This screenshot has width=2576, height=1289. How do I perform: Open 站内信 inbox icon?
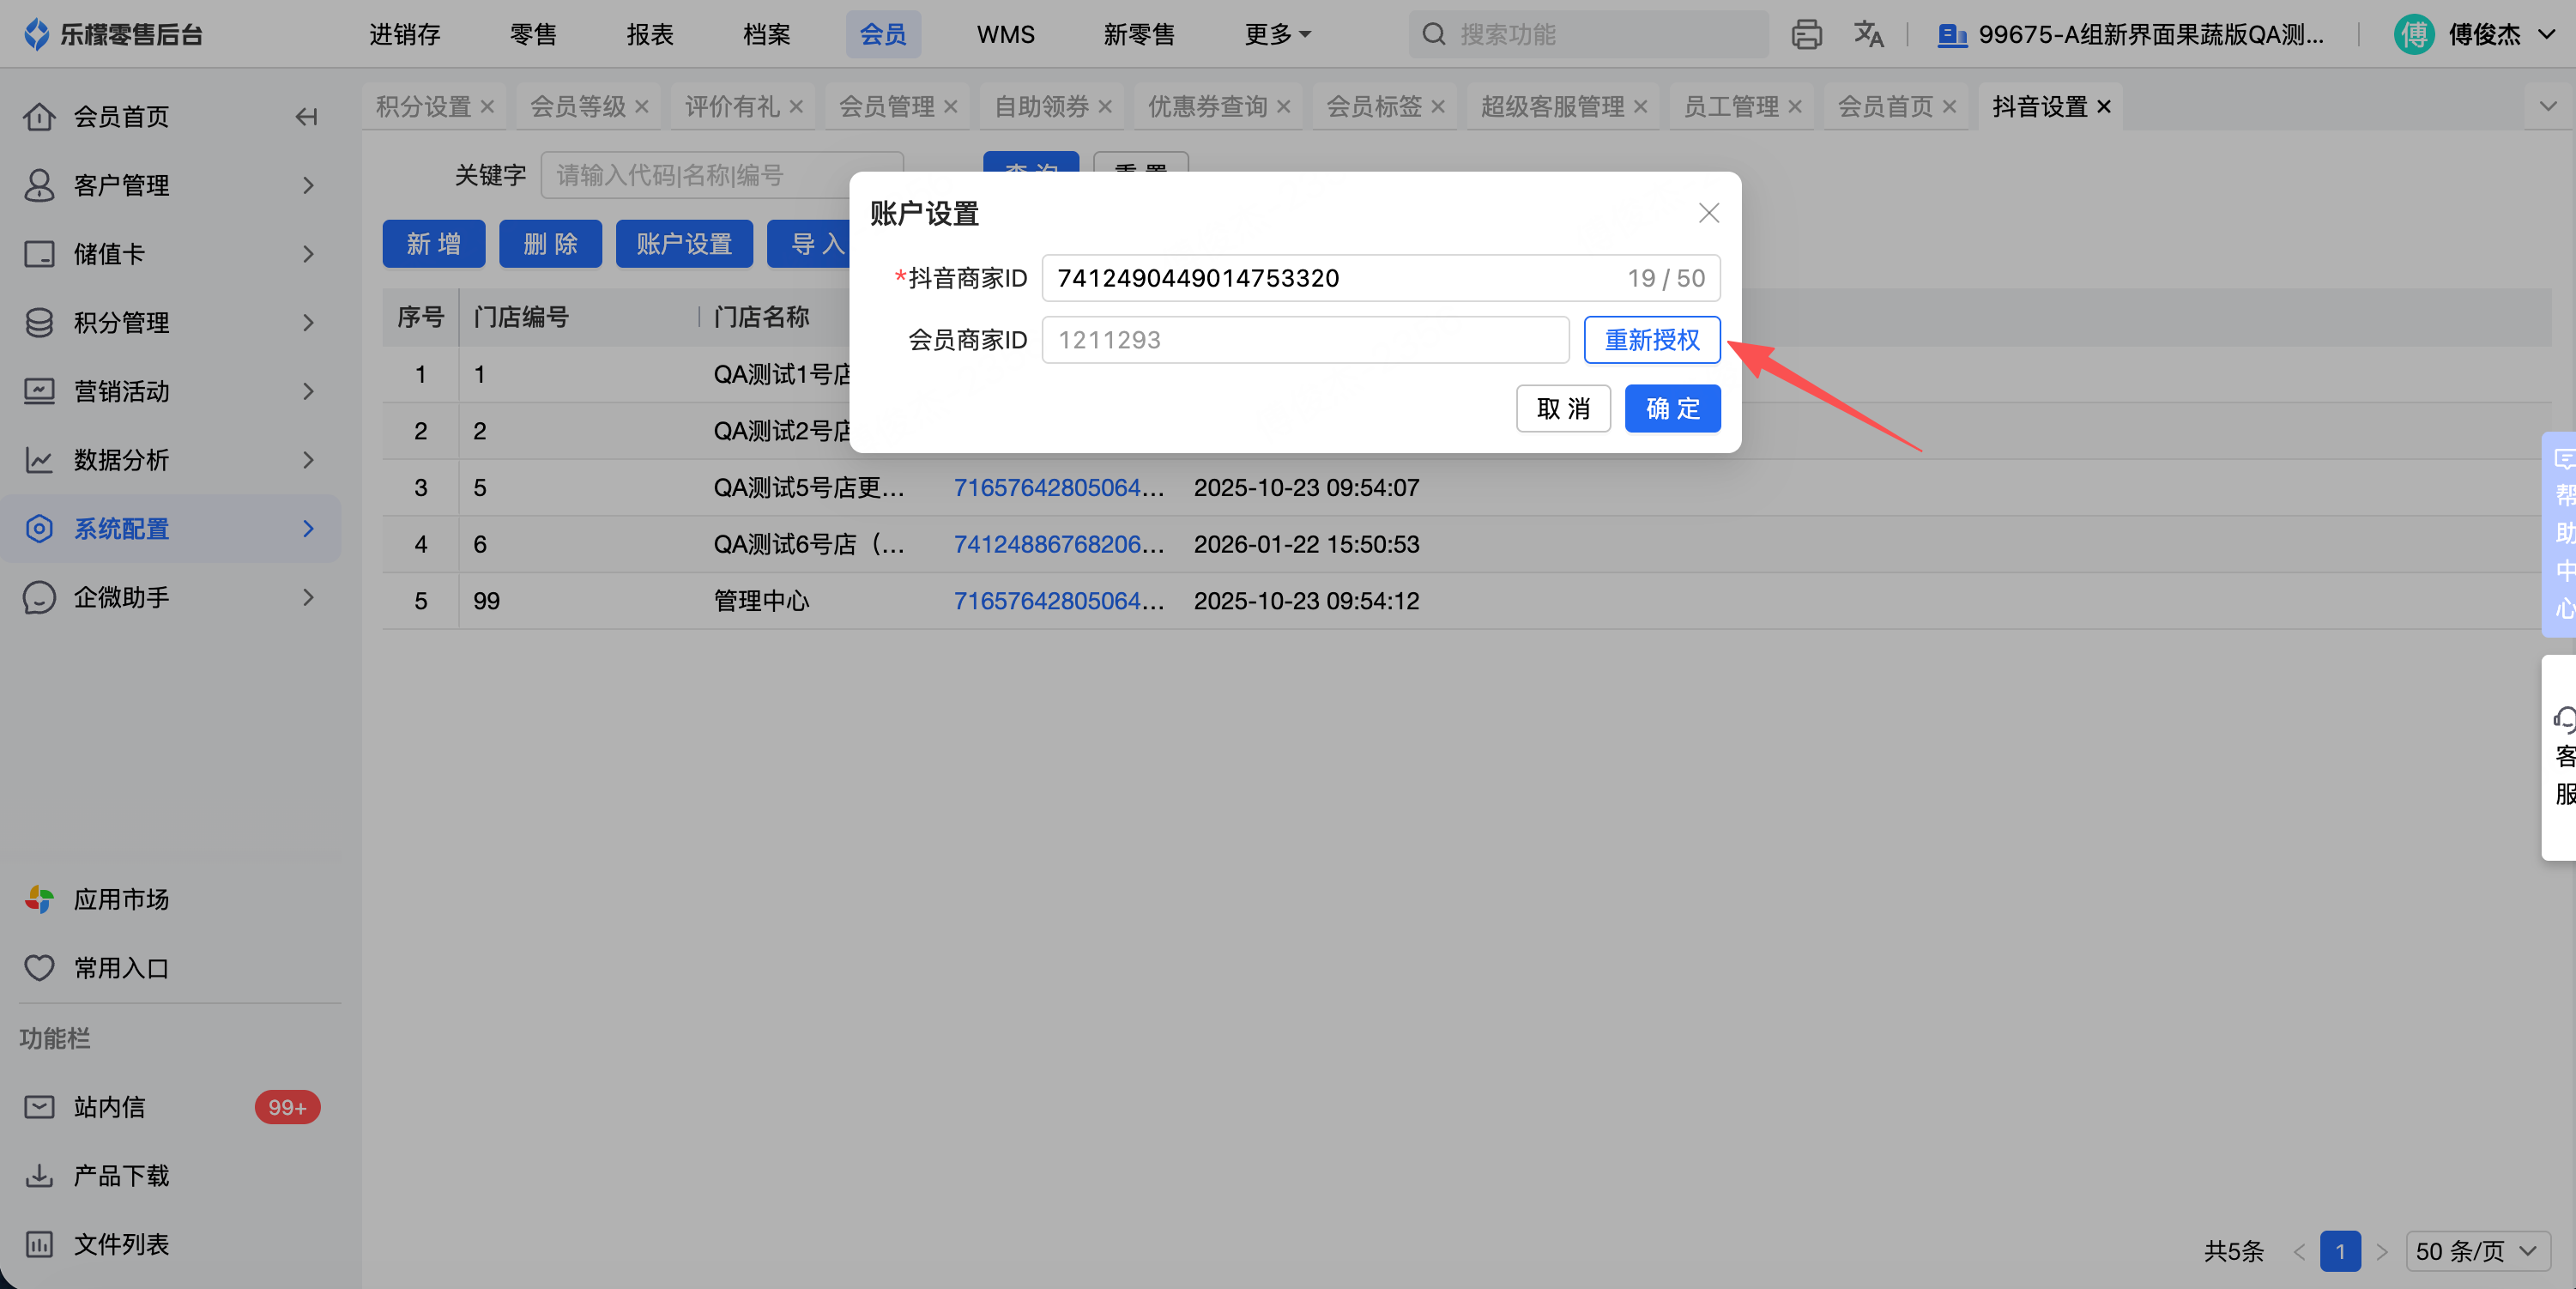[39, 1107]
